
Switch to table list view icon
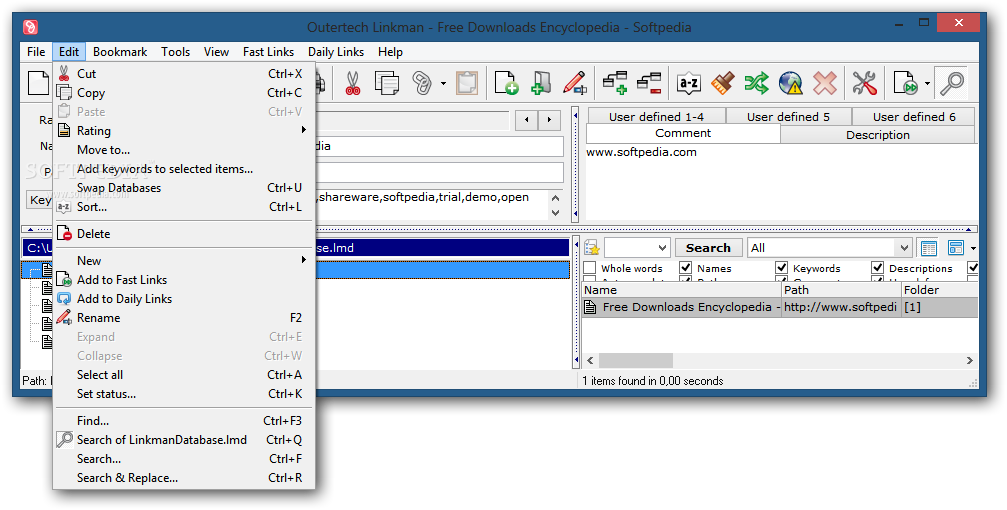929,248
